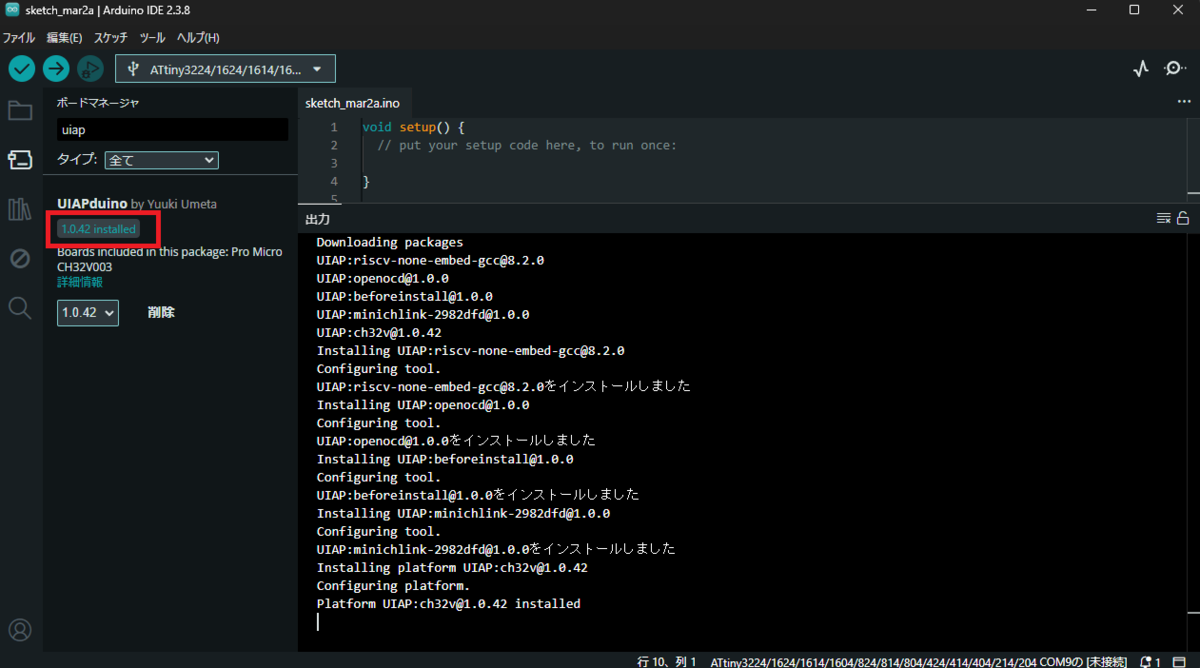Click the 削除 remove button
Viewport: 1200px width, 668px height.
coord(161,312)
